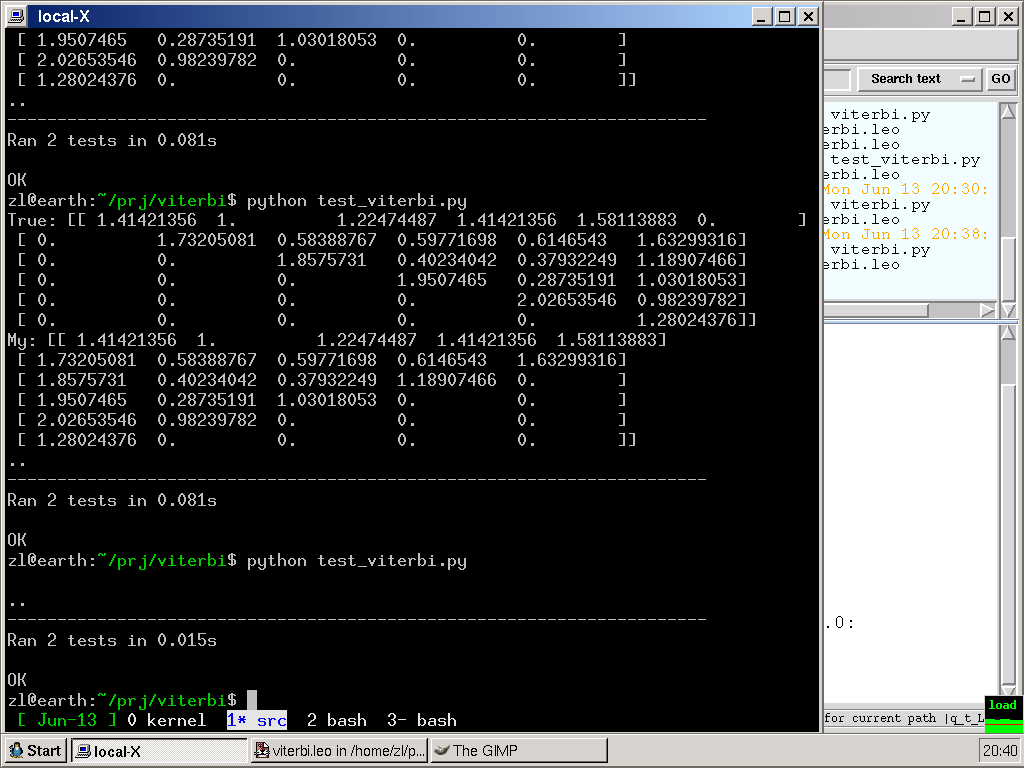Click the down arrow of the Leo file list scrollbar
Viewport: 1024px width, 768px height.
[x=1008, y=310]
